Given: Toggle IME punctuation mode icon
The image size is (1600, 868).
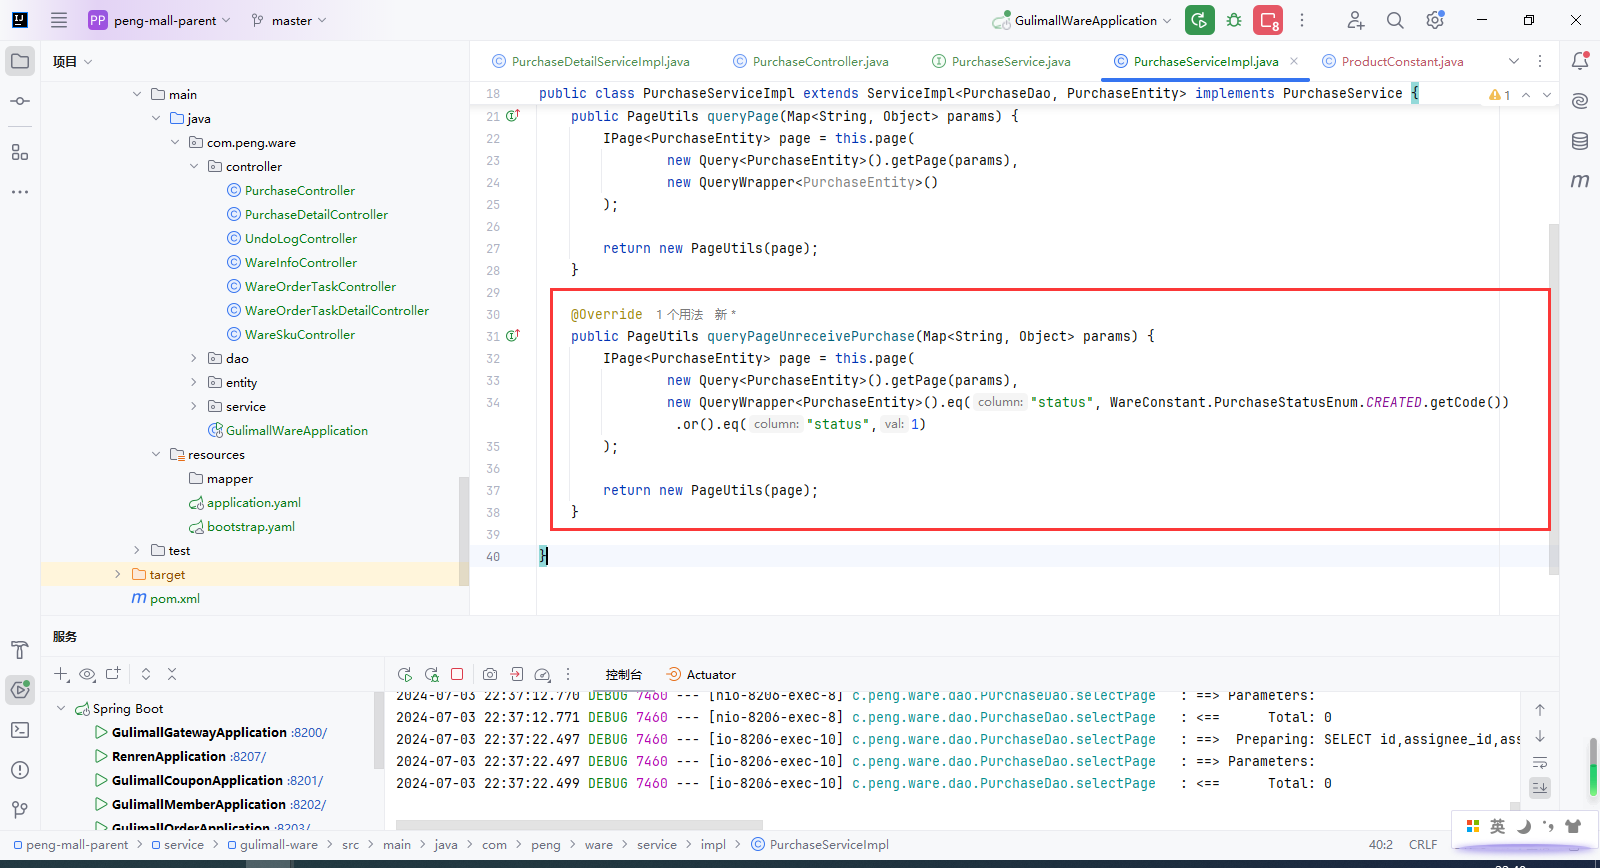Looking at the screenshot, I should [x=1548, y=826].
